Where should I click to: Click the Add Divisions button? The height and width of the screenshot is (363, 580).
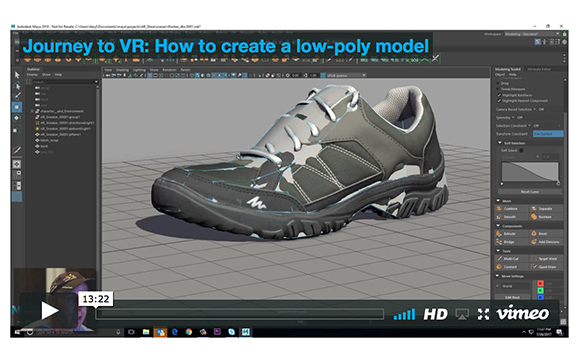546,242
